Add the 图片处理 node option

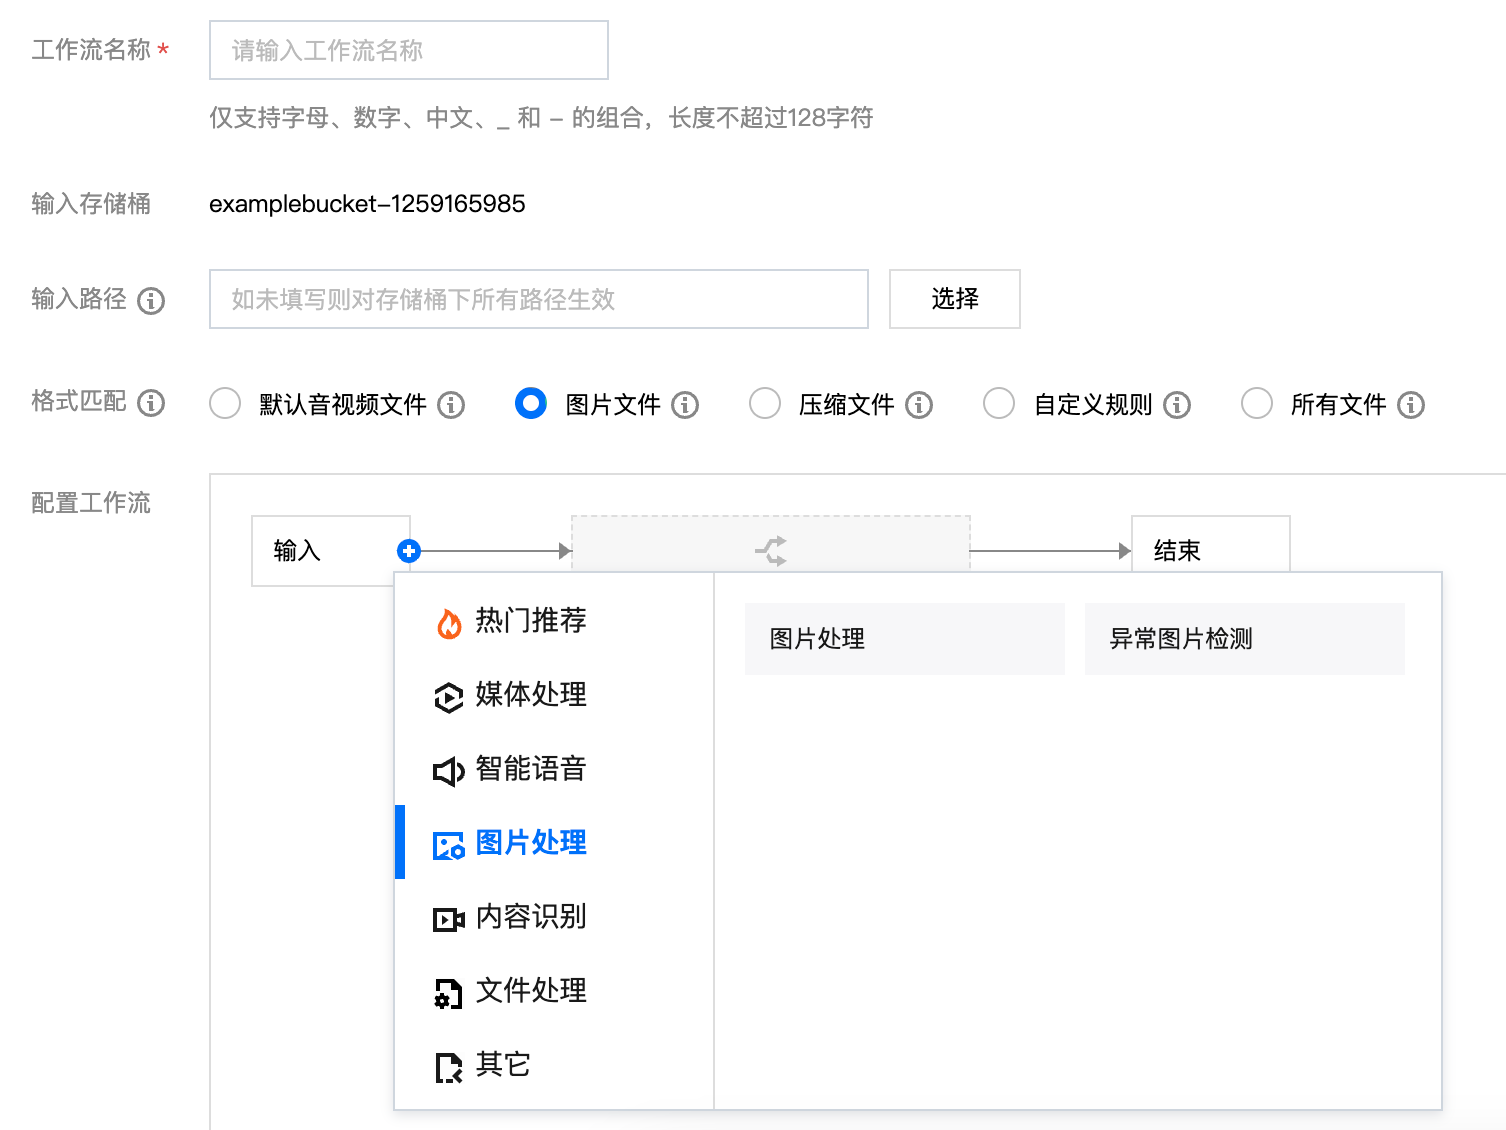click(x=904, y=639)
